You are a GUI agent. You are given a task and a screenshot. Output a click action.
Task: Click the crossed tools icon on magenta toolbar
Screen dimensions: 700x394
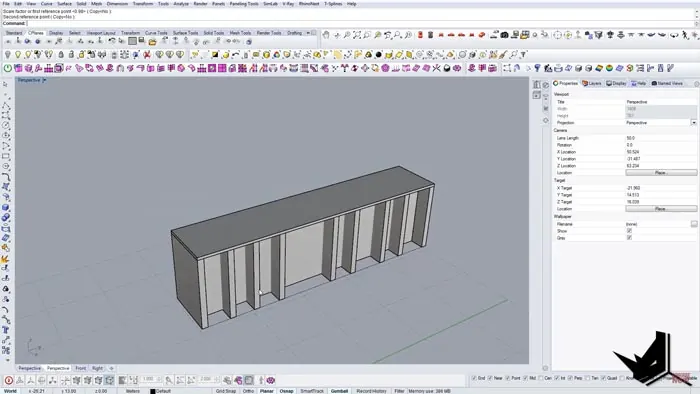click(x=436, y=68)
